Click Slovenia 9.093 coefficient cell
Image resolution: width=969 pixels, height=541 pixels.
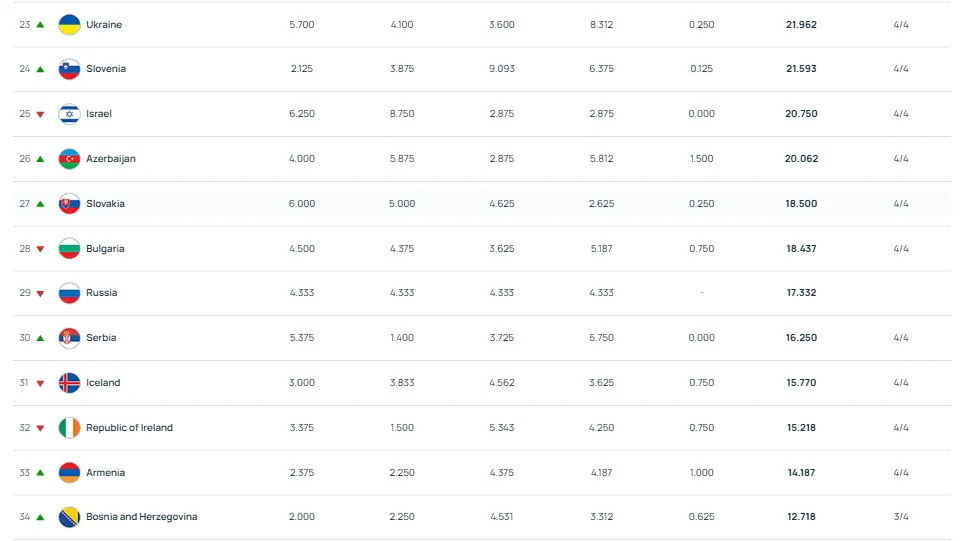click(501, 69)
